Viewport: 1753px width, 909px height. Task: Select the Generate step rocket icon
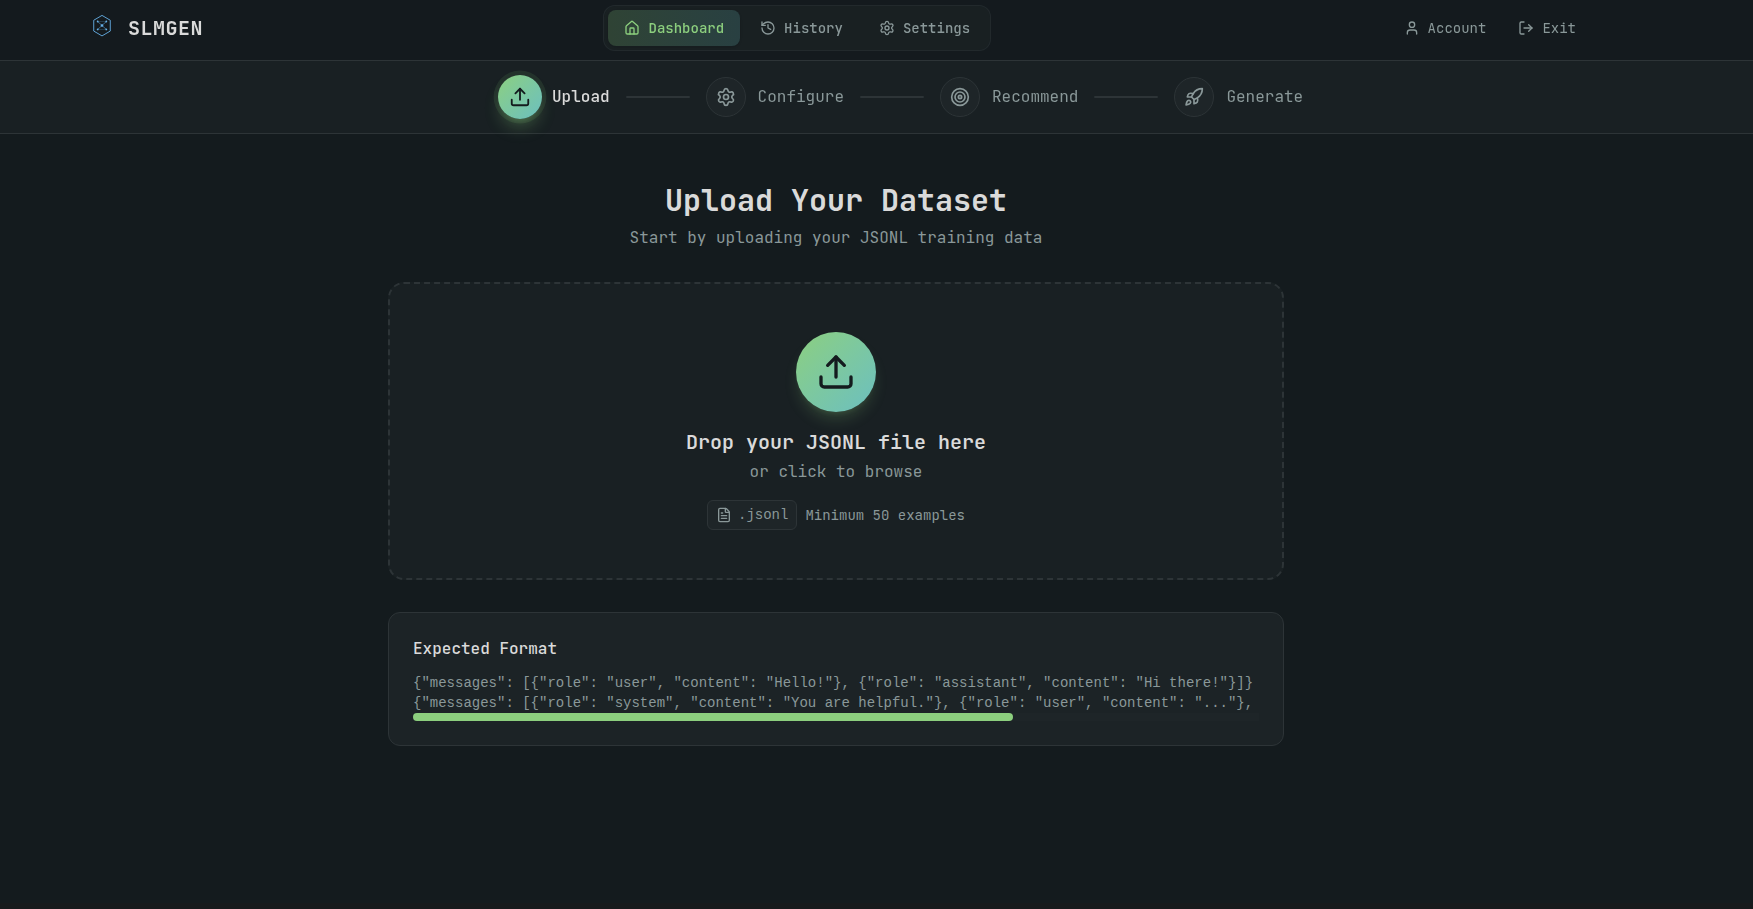1194,97
